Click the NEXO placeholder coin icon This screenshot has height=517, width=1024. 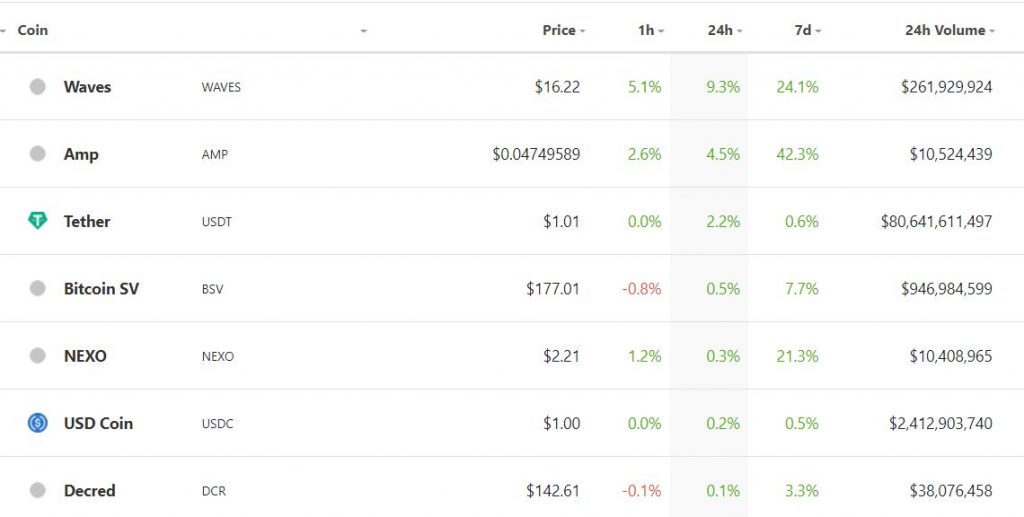pos(38,355)
